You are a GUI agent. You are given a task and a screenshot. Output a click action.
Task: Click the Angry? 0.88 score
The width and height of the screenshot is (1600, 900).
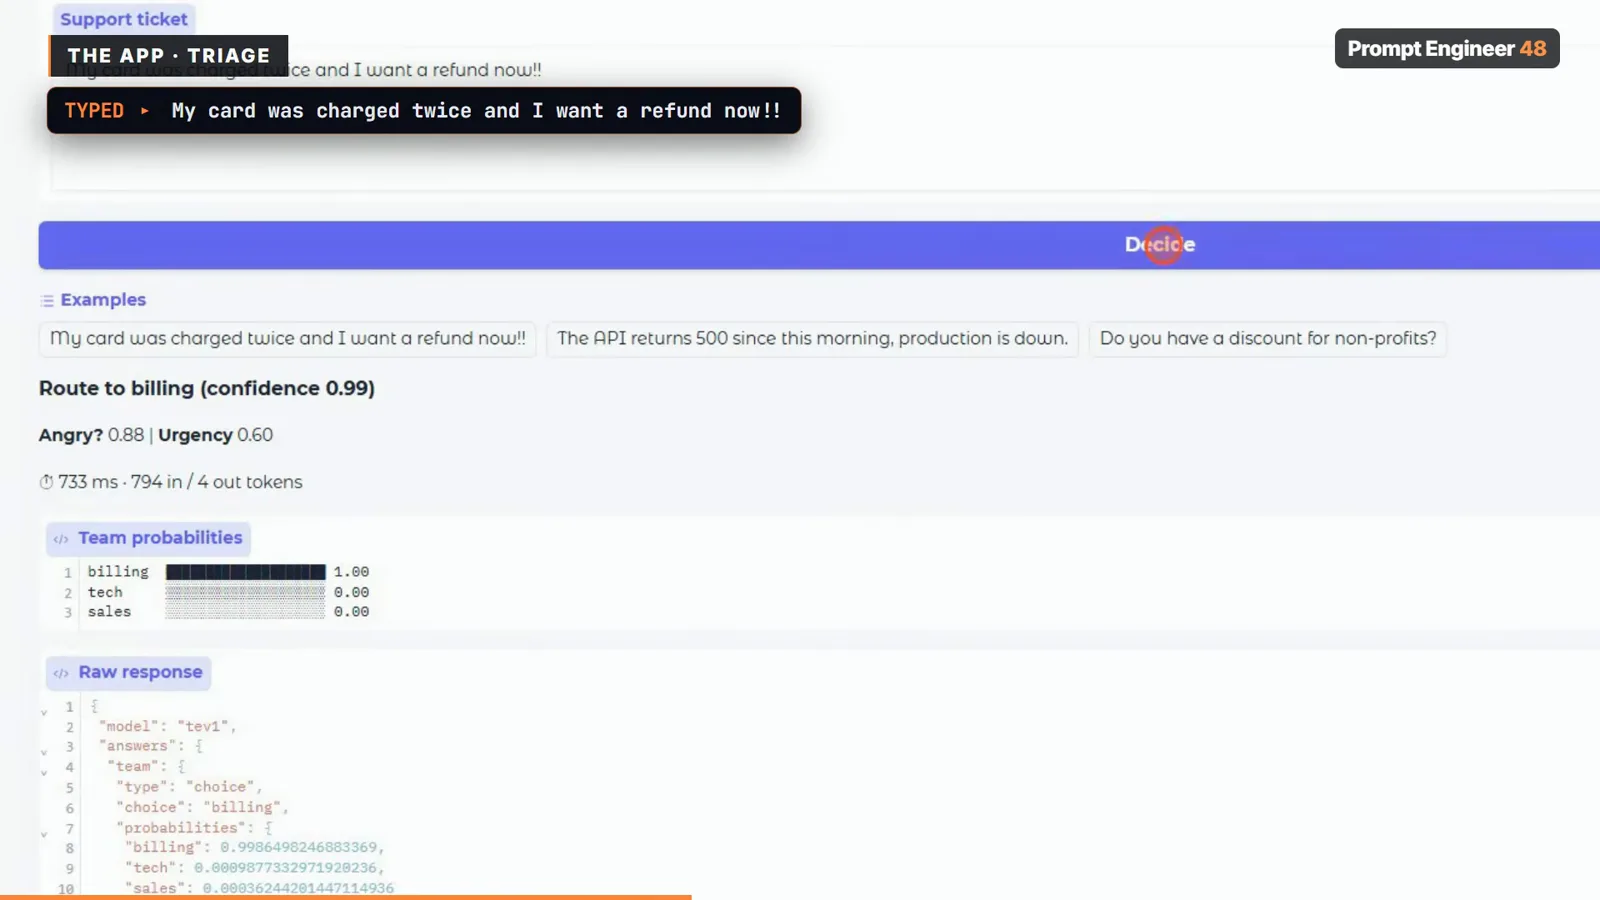91,435
